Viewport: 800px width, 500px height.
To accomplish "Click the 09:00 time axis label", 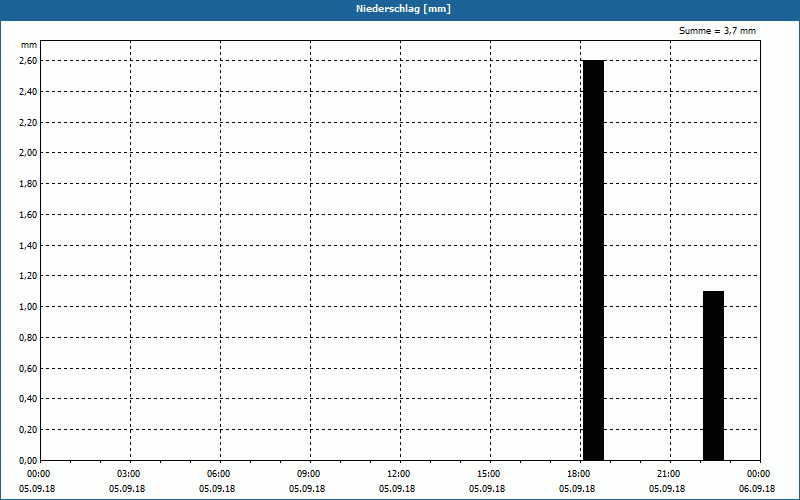I will (309, 474).
